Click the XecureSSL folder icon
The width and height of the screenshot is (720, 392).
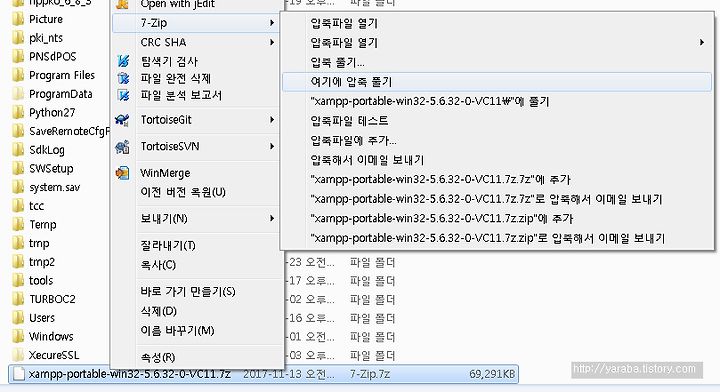pyautogui.click(x=18, y=355)
